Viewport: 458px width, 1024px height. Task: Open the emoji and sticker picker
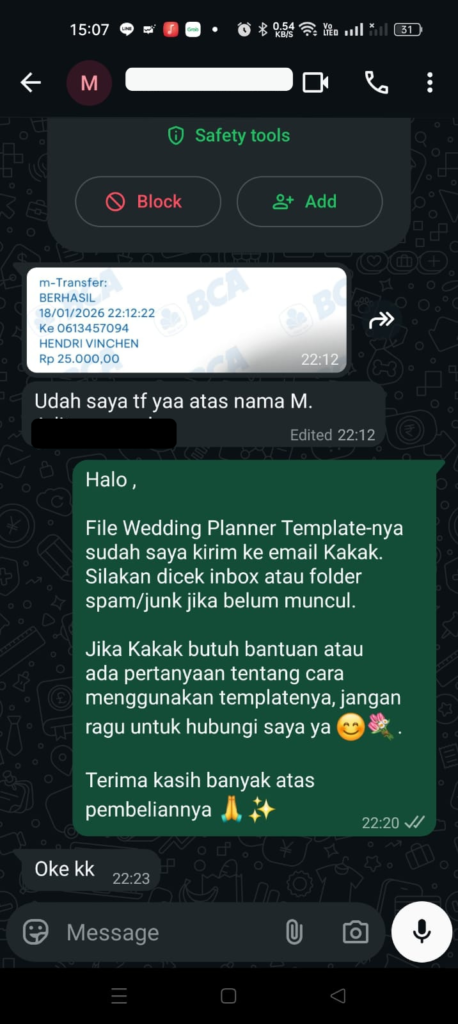coord(36,932)
